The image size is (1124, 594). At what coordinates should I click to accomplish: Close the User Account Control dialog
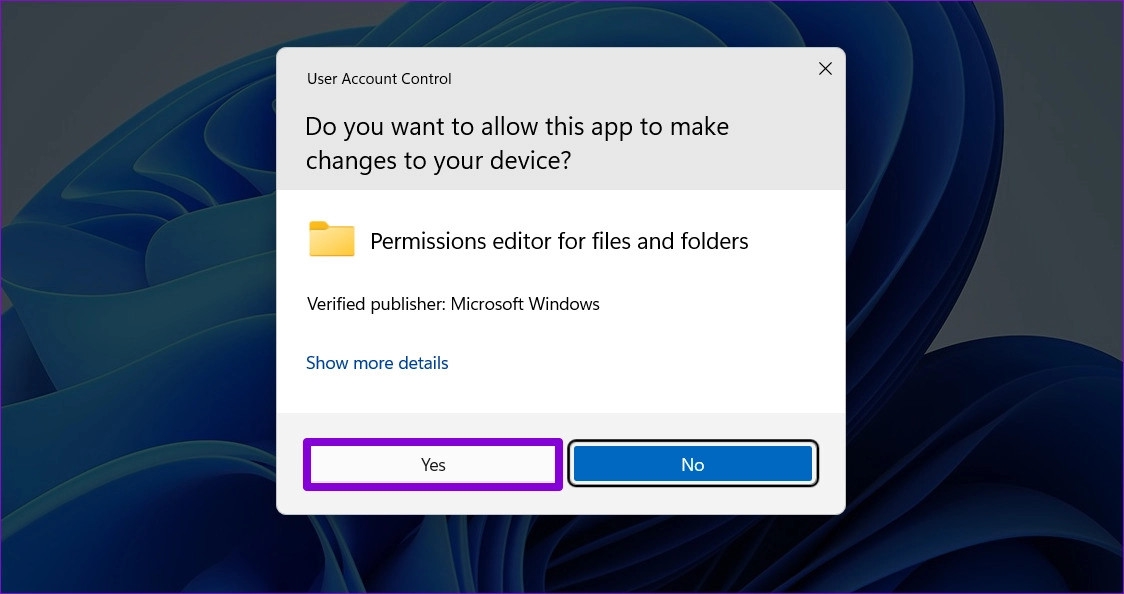[x=825, y=69]
